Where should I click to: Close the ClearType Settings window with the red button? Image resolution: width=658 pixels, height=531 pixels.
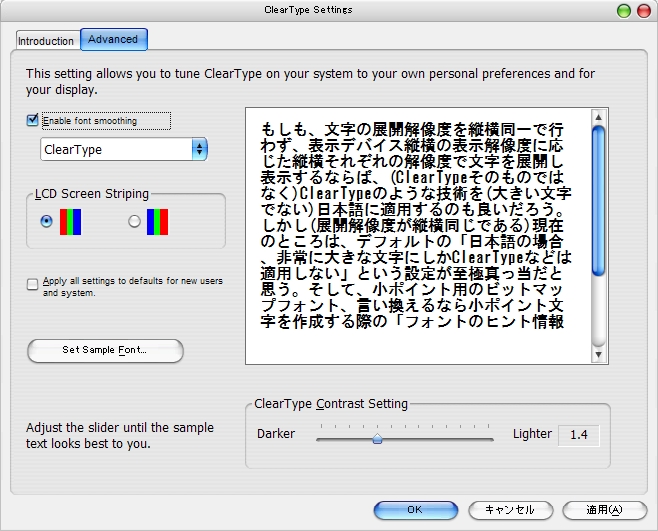point(643,10)
